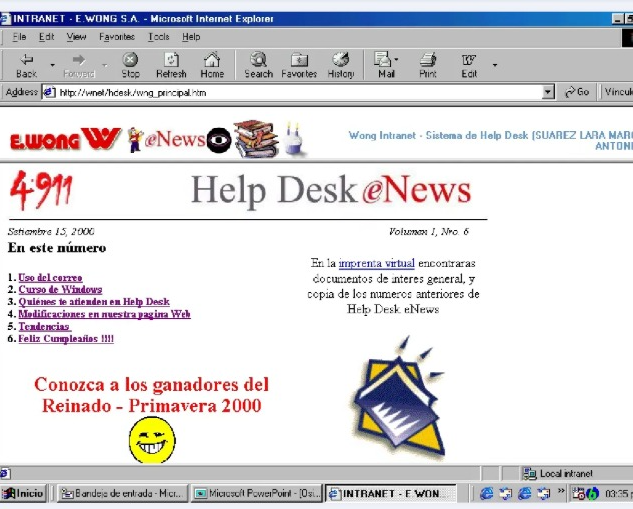Expand the Mail button dropdown arrow
633x509 pixels.
coord(396,59)
